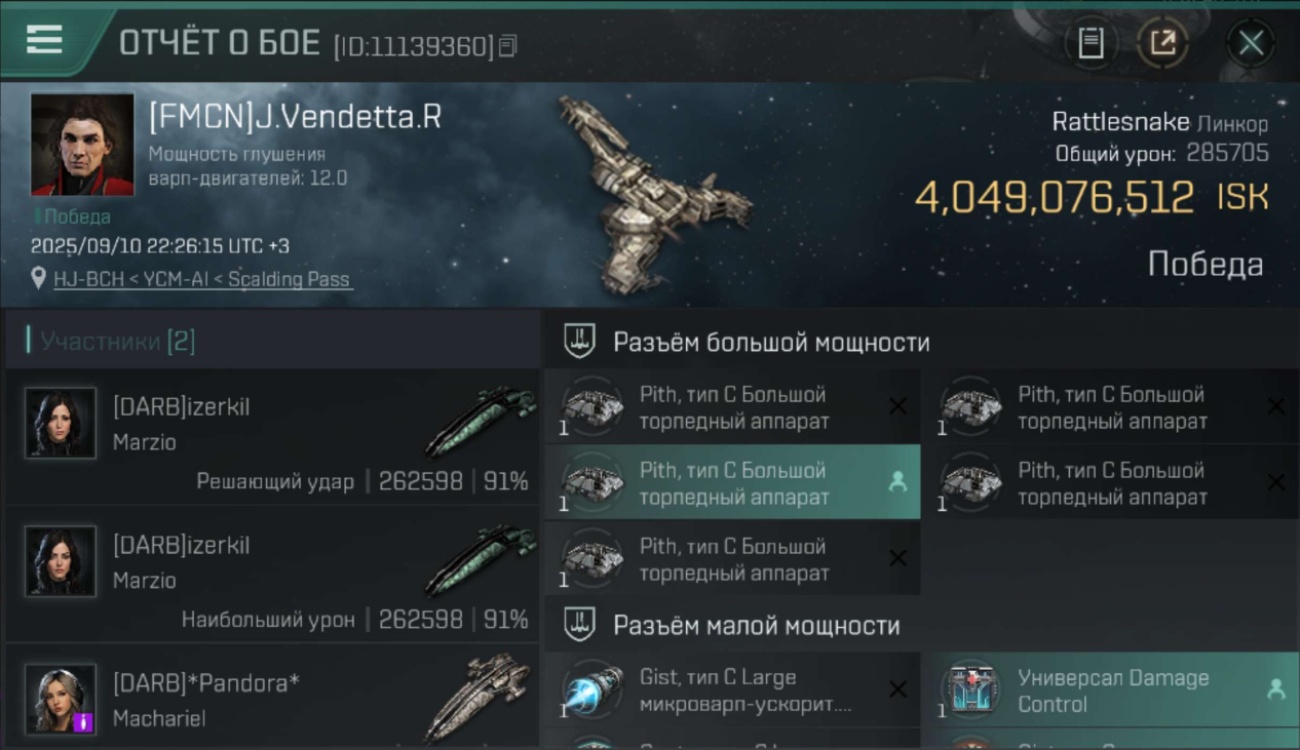Share the battle report externally

[x=1162, y=43]
